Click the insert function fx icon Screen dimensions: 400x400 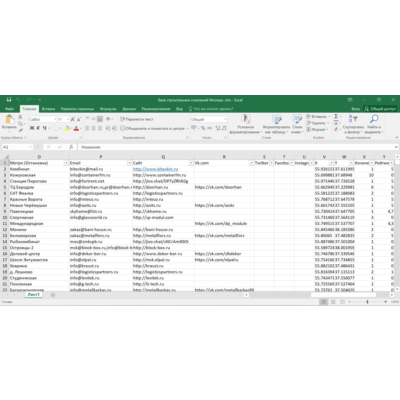pos(71,147)
